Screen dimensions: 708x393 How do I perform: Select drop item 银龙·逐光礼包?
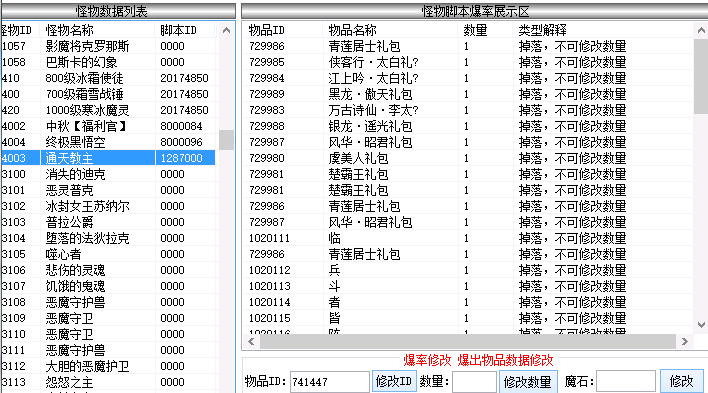click(x=468, y=126)
